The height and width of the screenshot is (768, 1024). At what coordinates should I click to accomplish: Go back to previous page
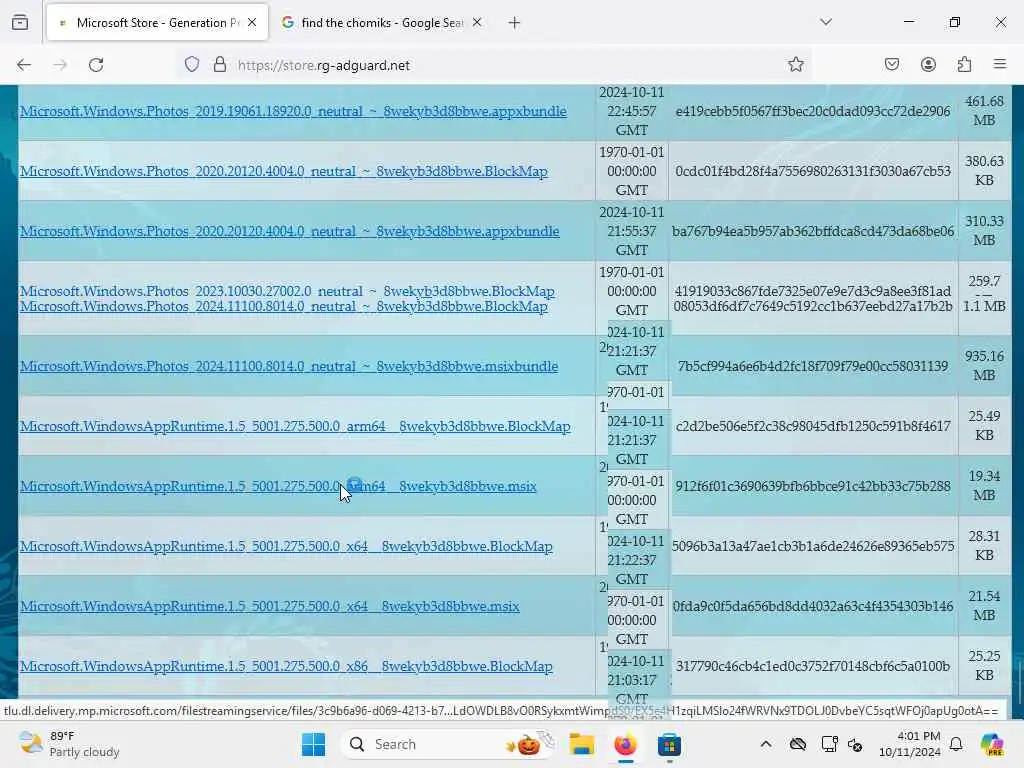pos(24,65)
